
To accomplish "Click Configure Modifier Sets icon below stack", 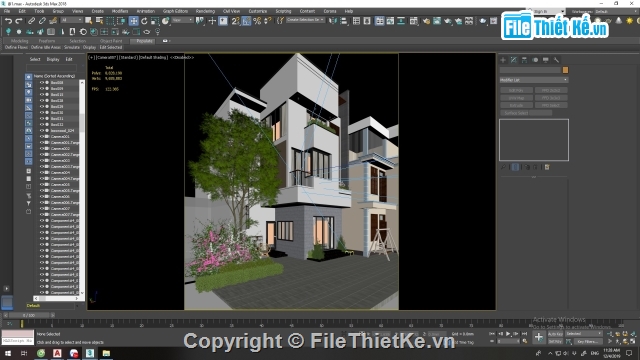I will (547, 167).
